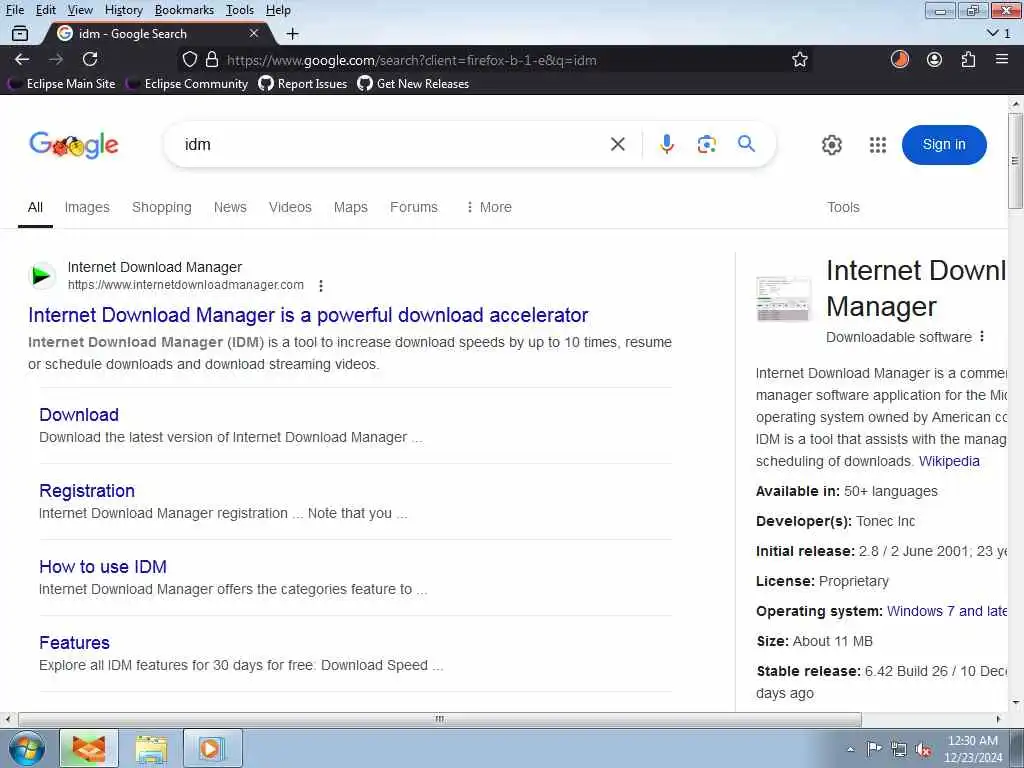1024x768 pixels.
Task: Go back using the browser back arrow
Action: [22, 59]
